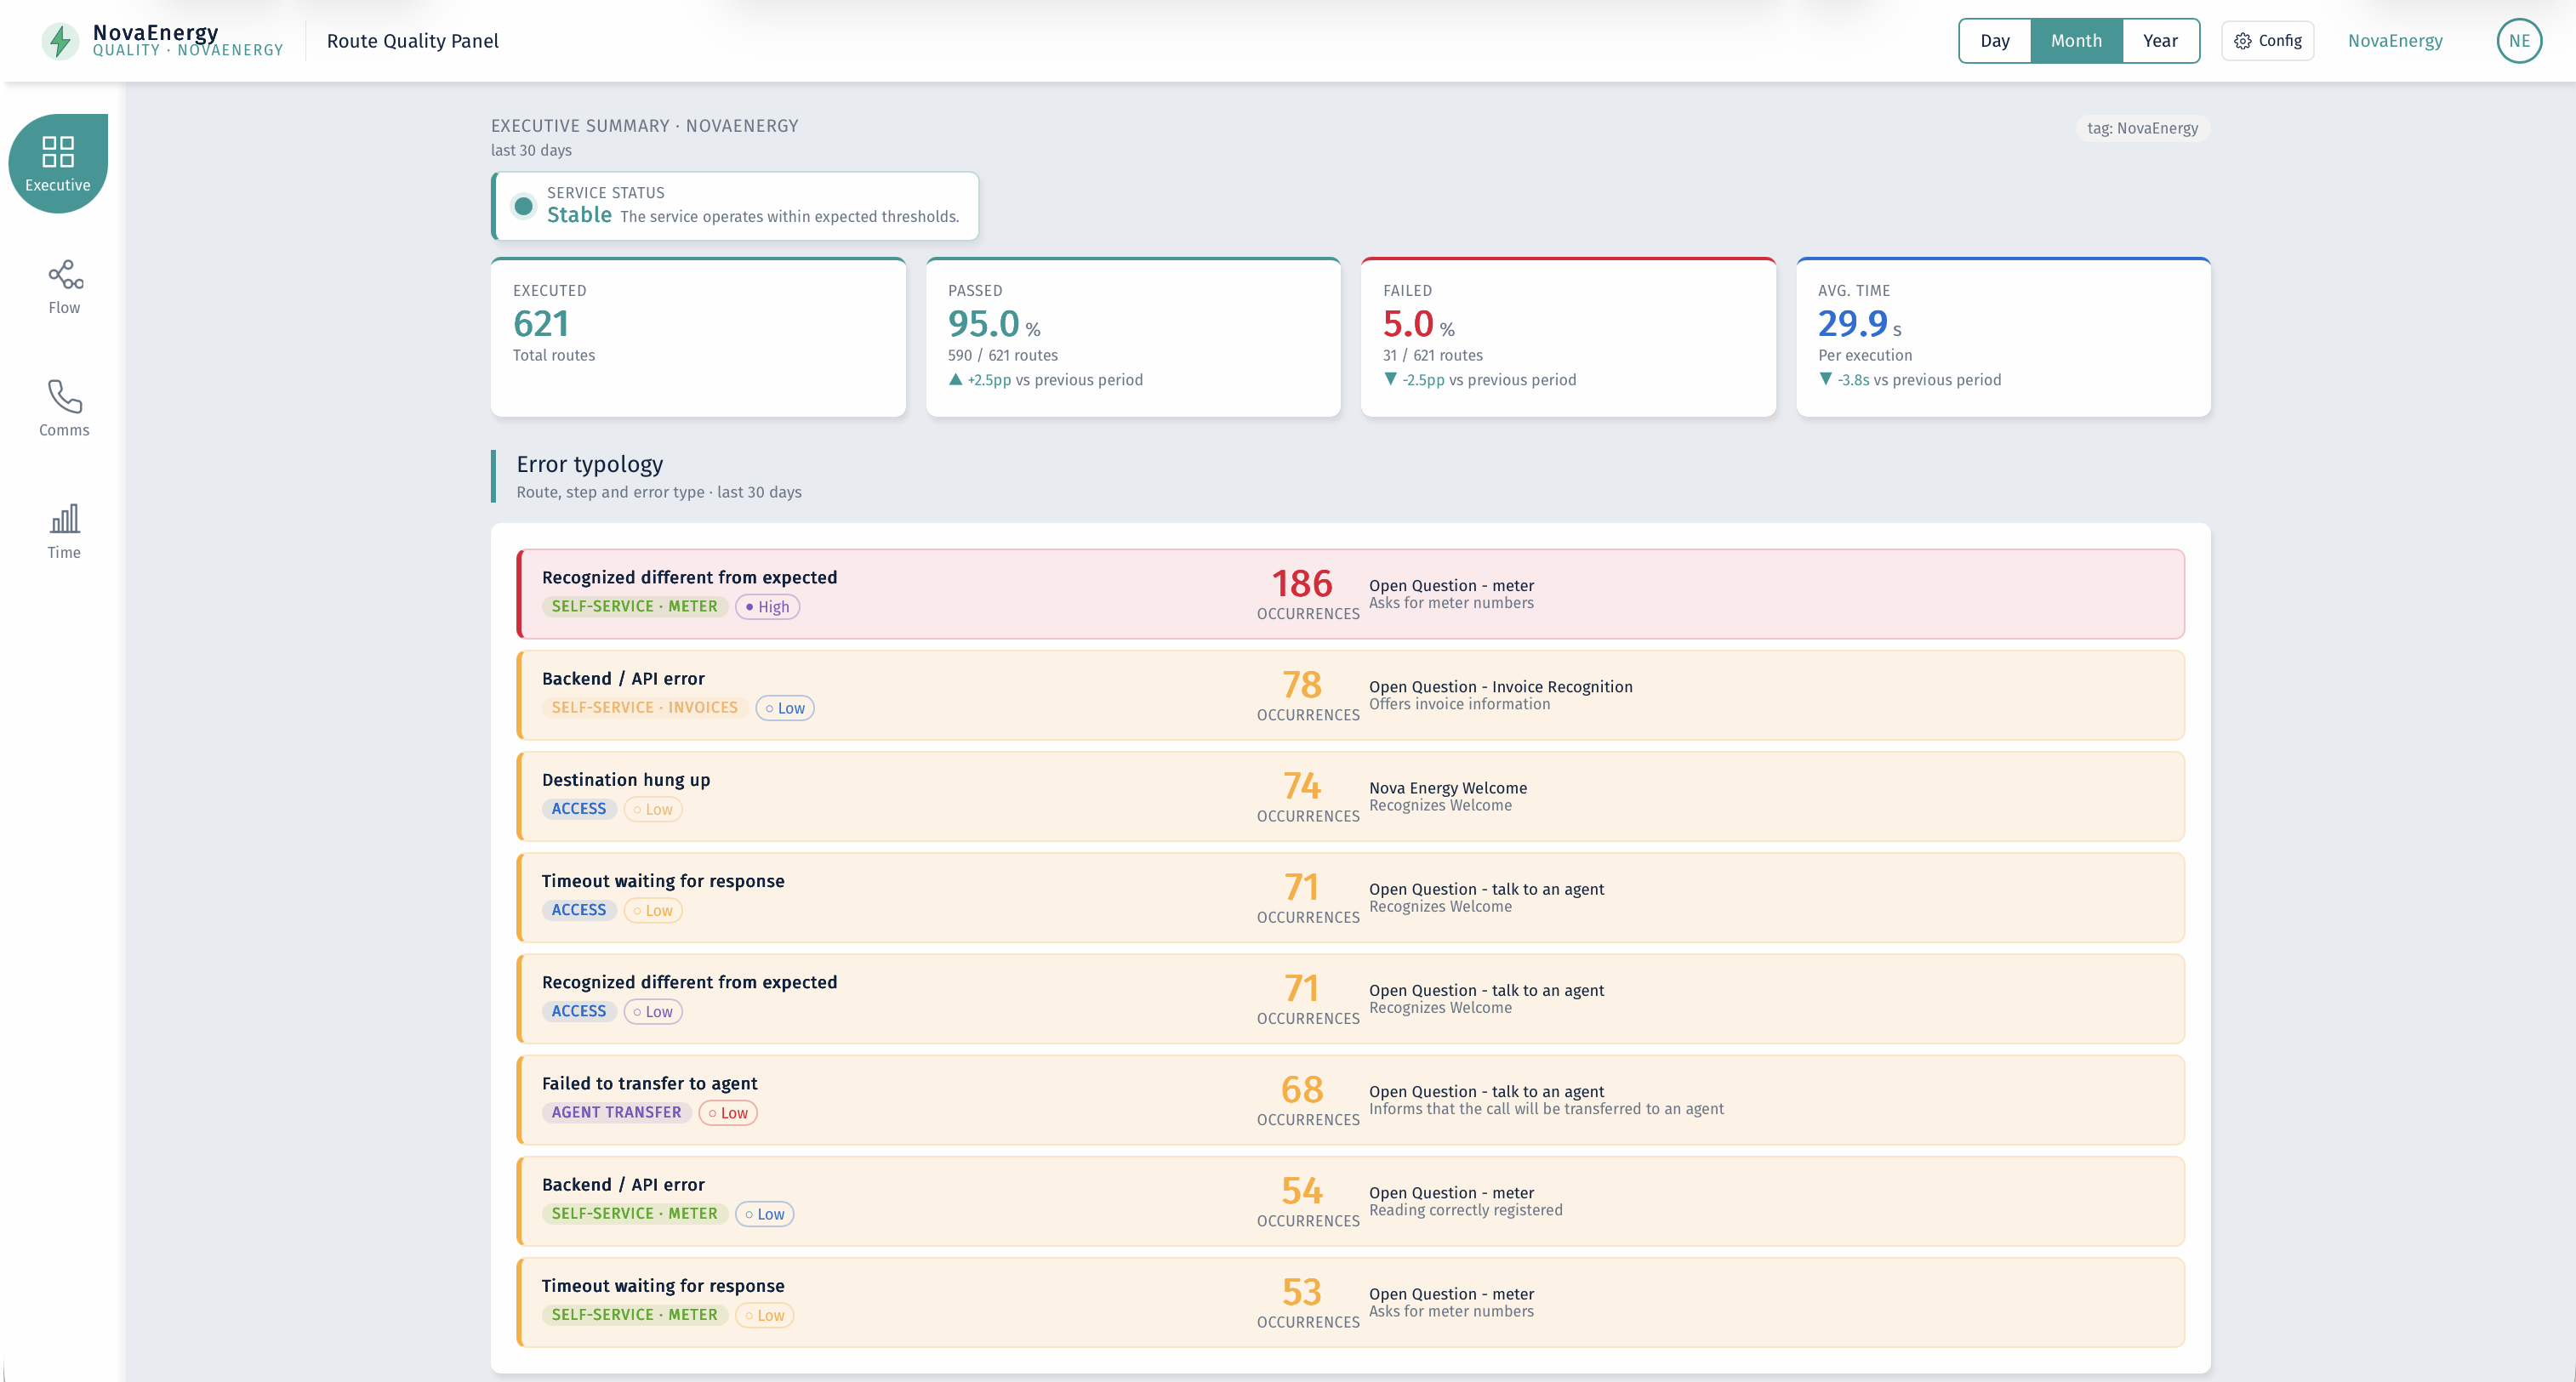2576x1382 pixels.
Task: Click the failed trend down arrow
Action: (x=1390, y=380)
